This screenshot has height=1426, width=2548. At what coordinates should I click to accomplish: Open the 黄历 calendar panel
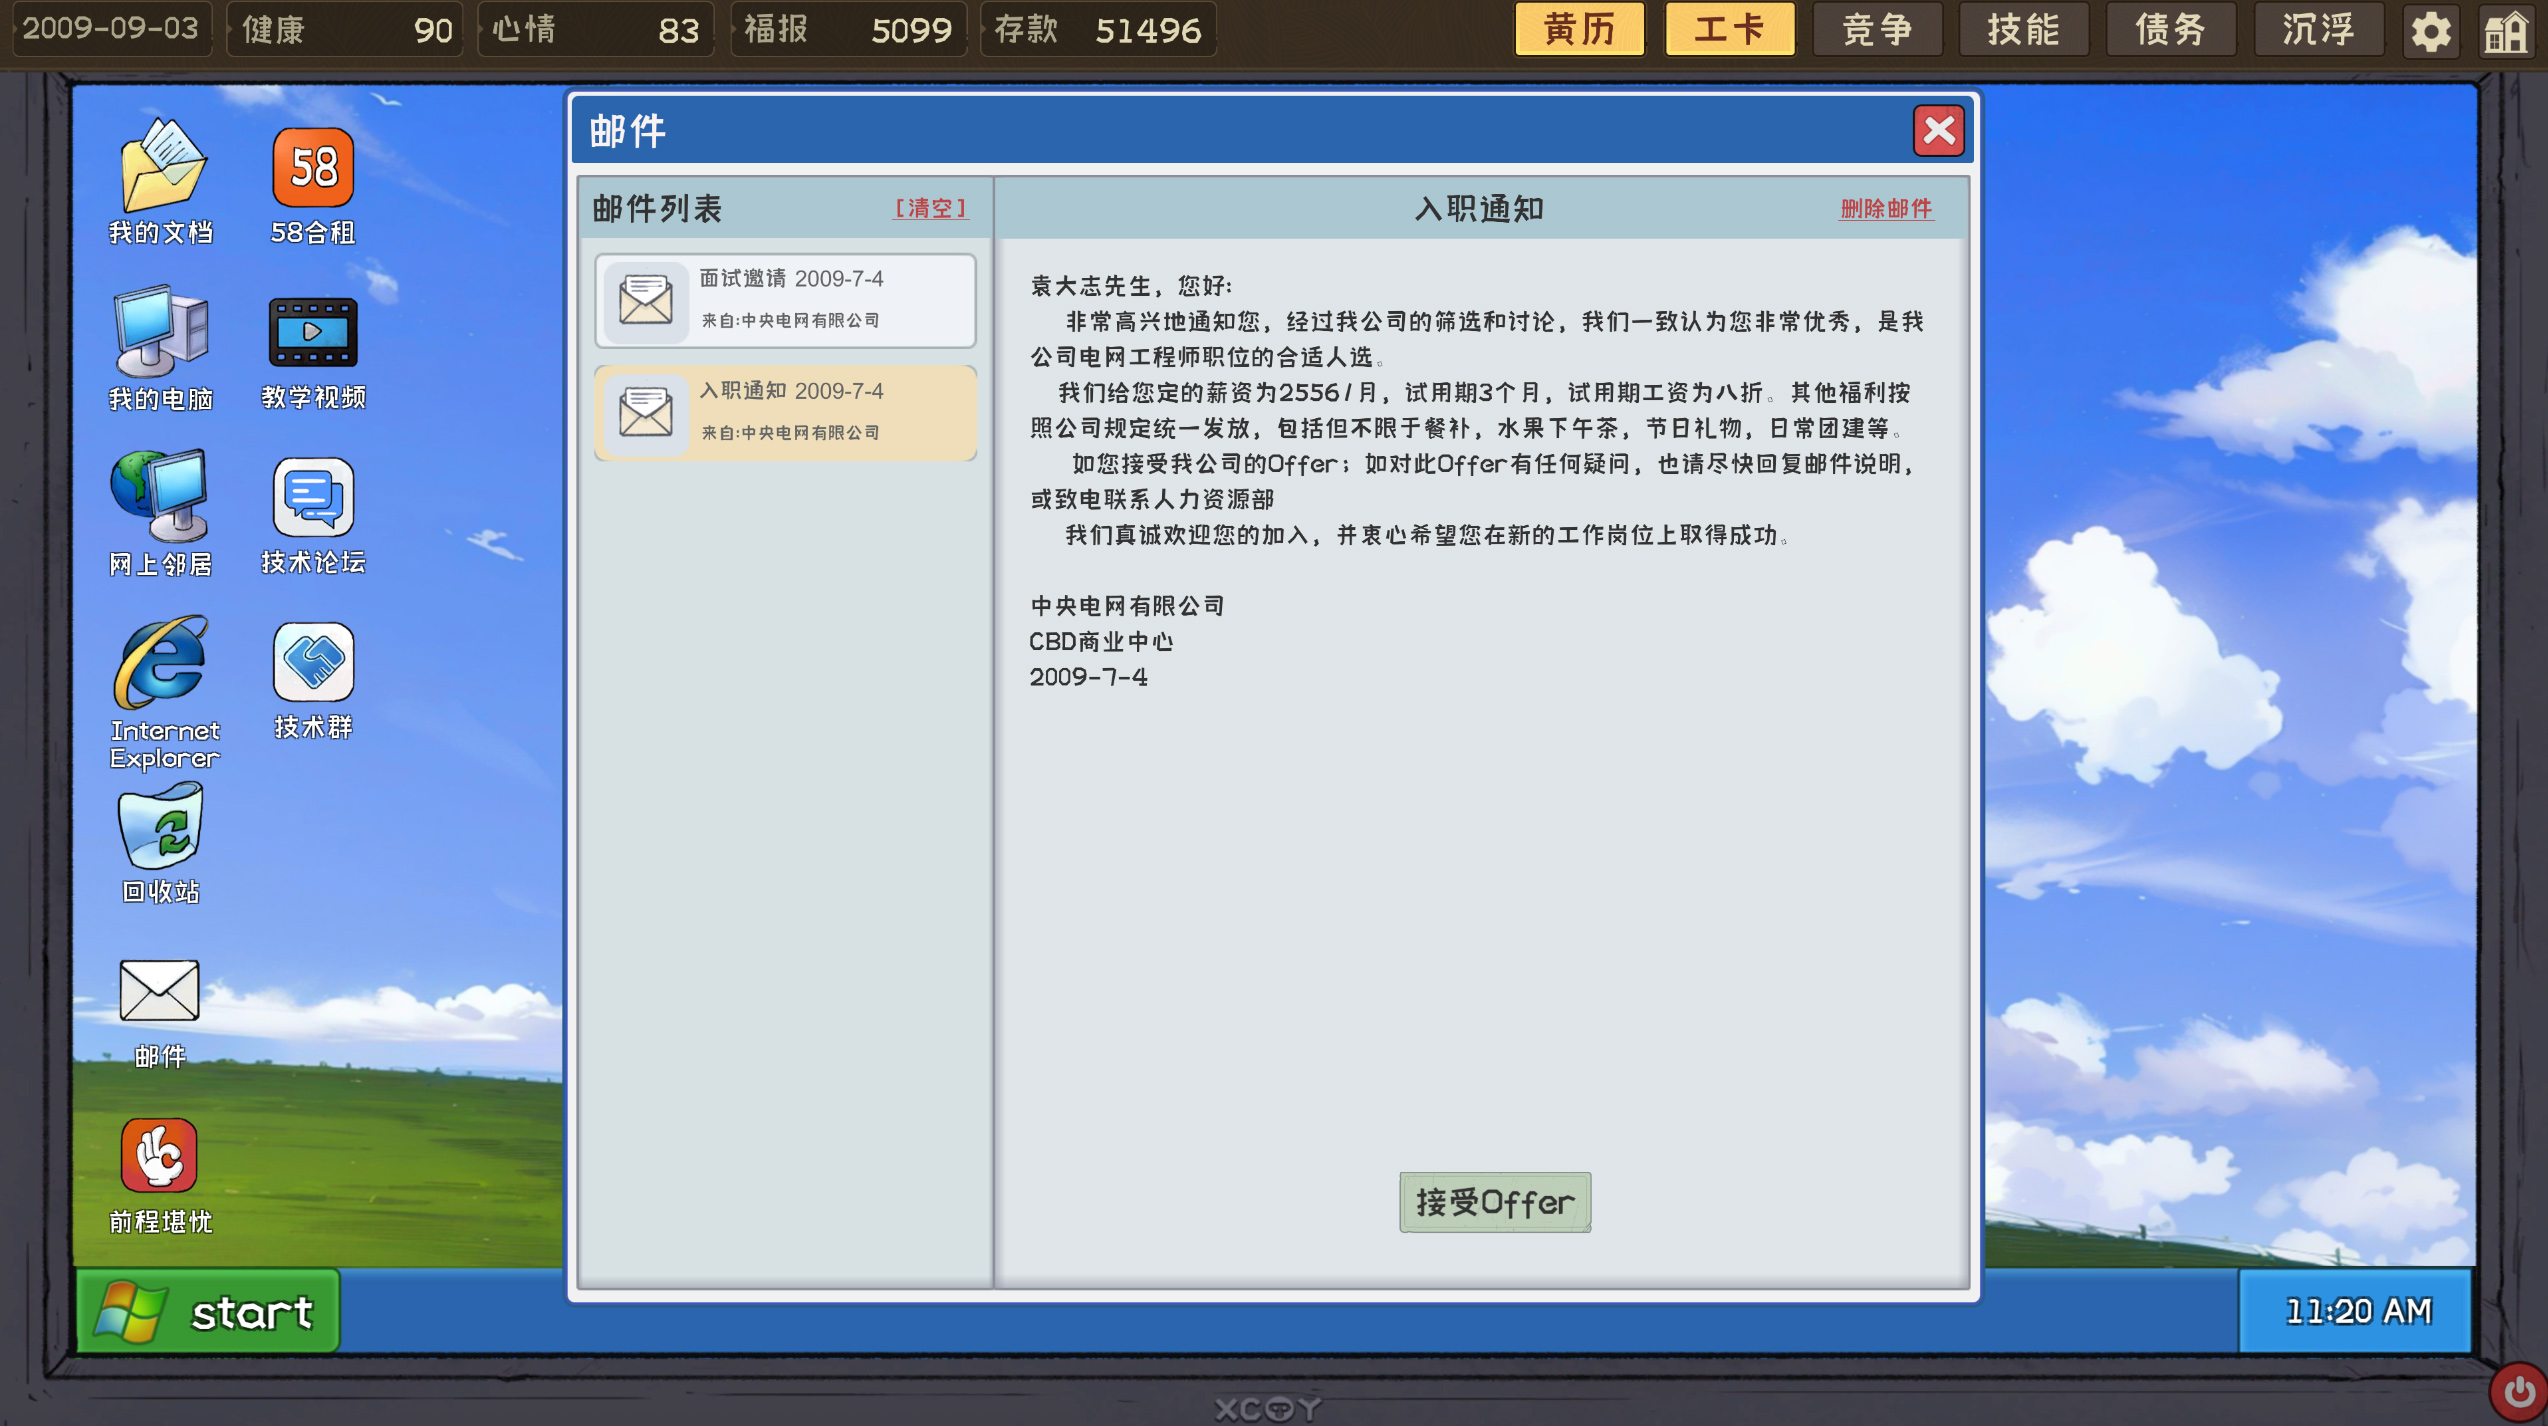1578,29
